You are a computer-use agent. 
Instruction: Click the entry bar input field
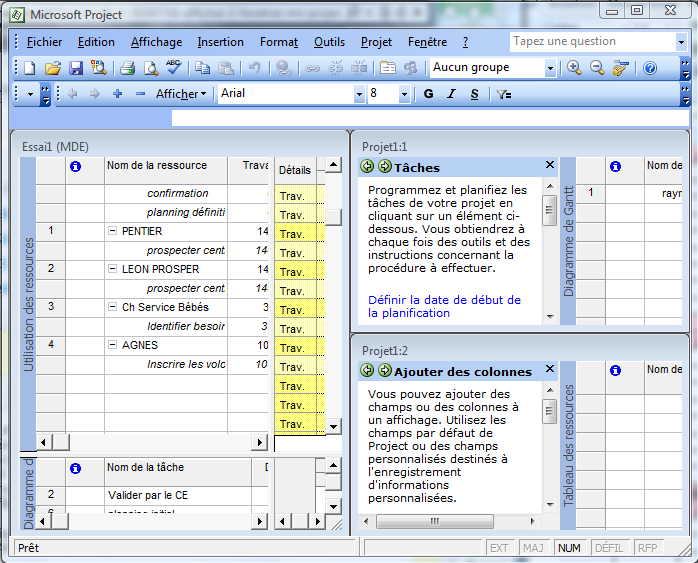430,118
